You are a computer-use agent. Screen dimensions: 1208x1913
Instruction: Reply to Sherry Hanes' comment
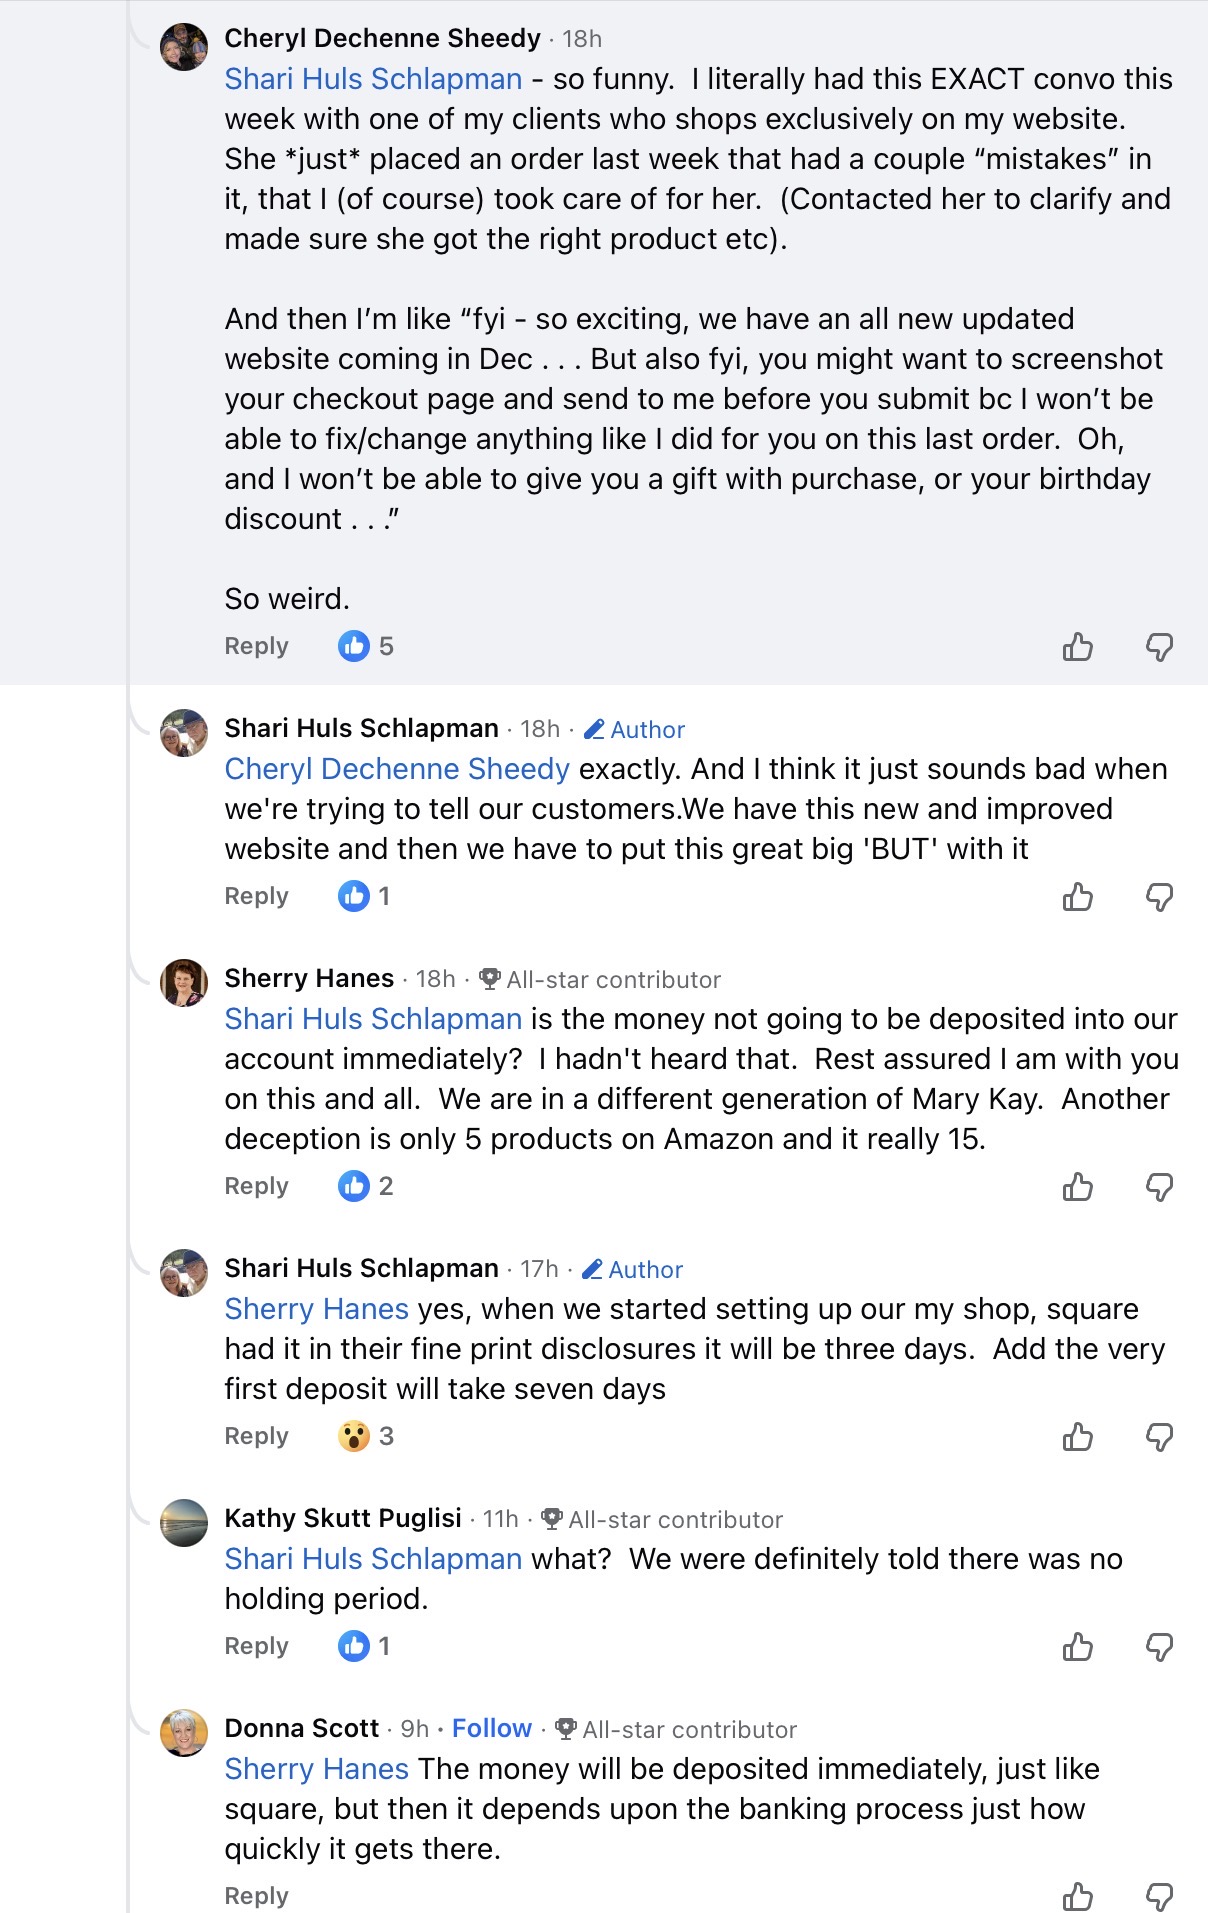point(256,1186)
